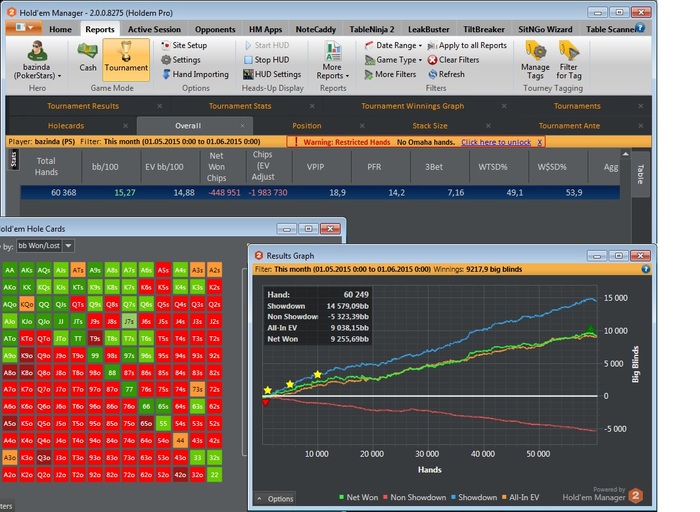Open the Position report tab
This screenshot has width=700, height=512.
click(306, 126)
